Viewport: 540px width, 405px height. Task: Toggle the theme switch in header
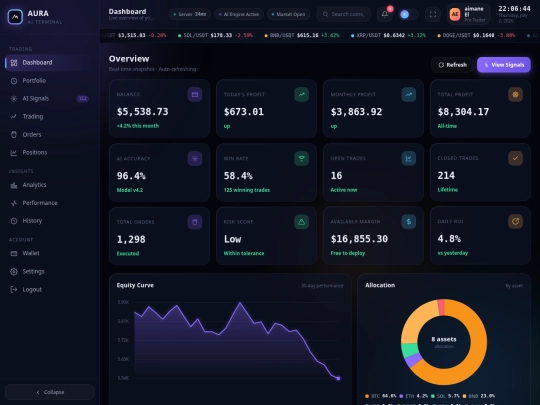[409, 14]
